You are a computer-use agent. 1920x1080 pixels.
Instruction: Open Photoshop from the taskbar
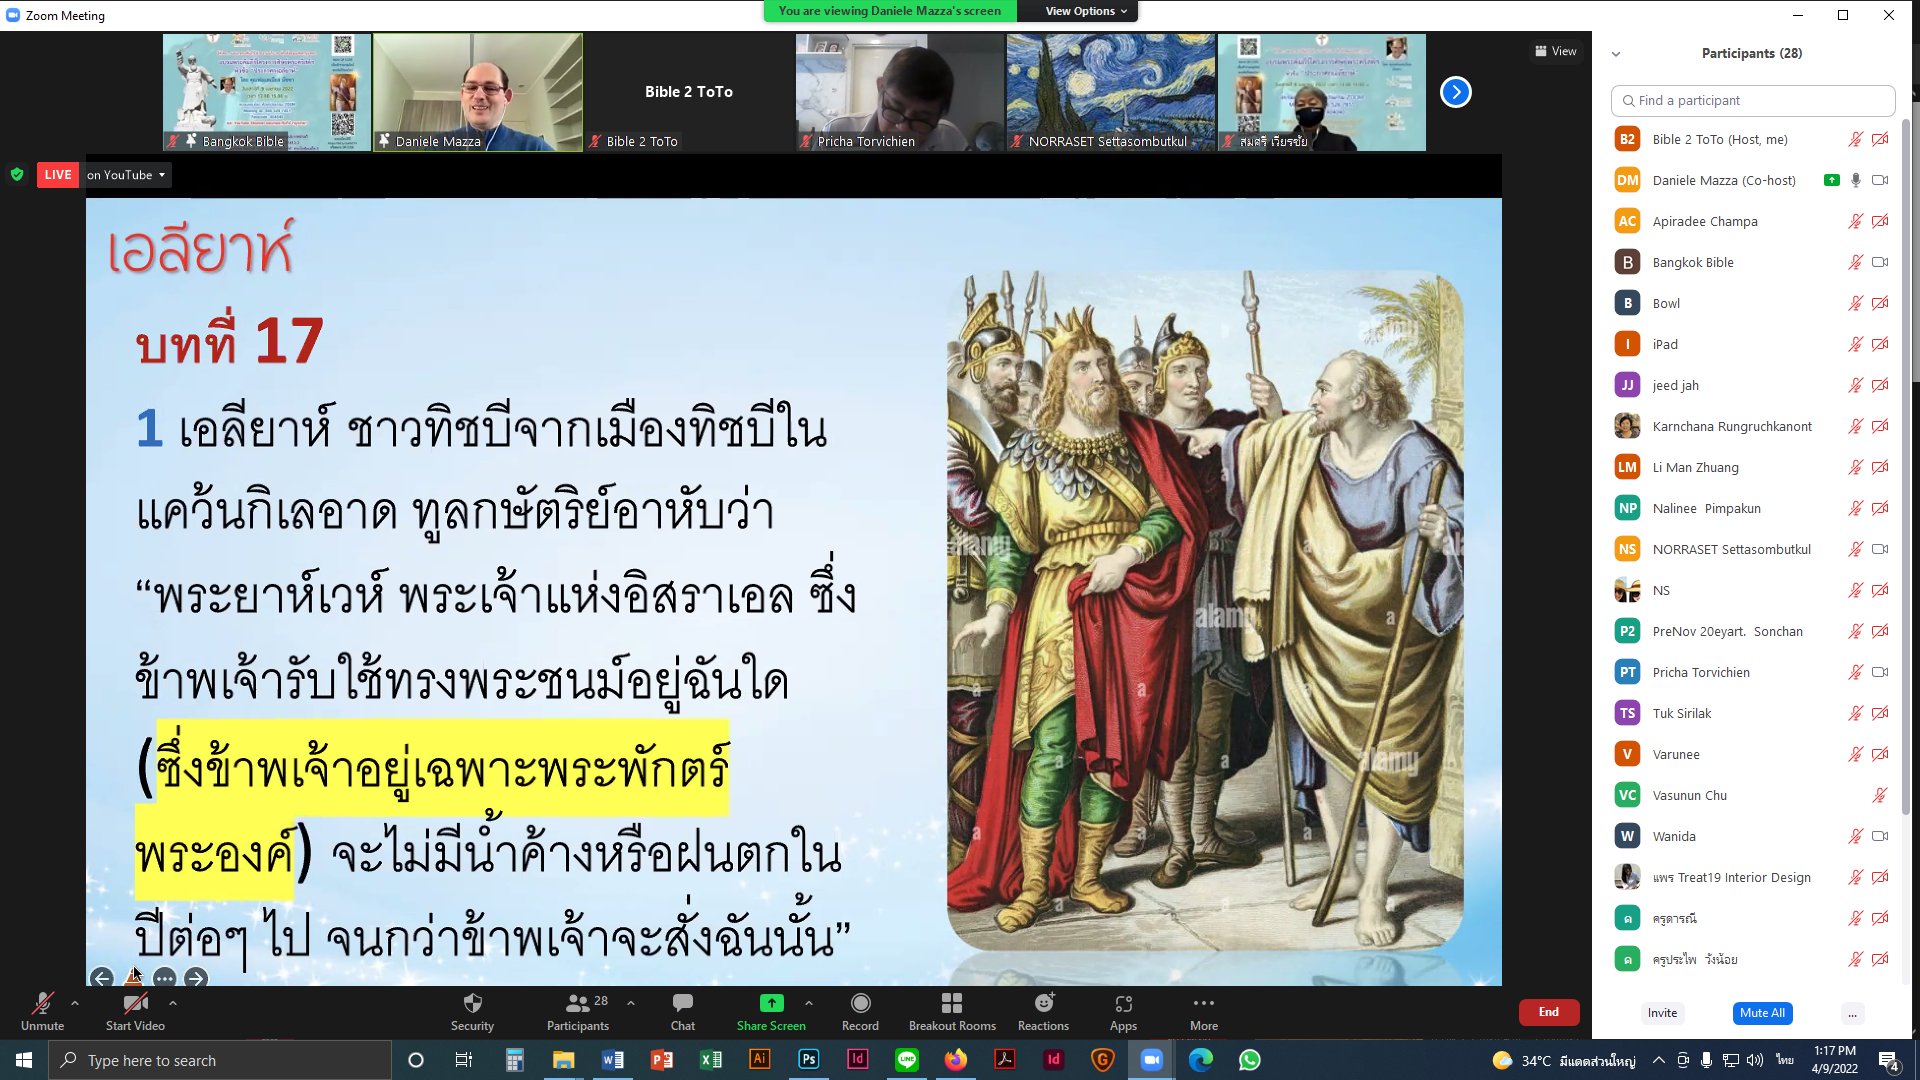pos(808,1060)
